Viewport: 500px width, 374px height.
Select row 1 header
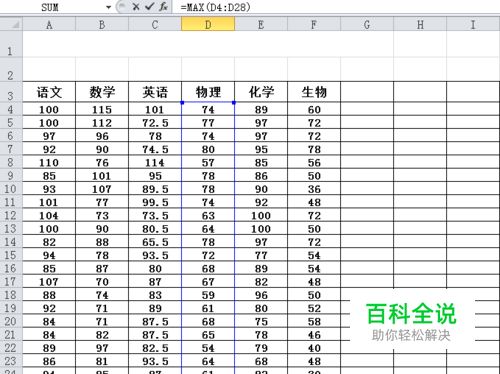(x=11, y=44)
